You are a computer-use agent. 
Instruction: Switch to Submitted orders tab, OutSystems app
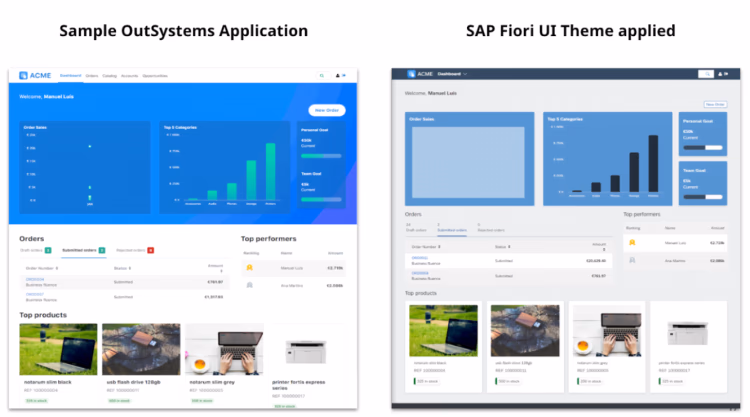pos(84,250)
